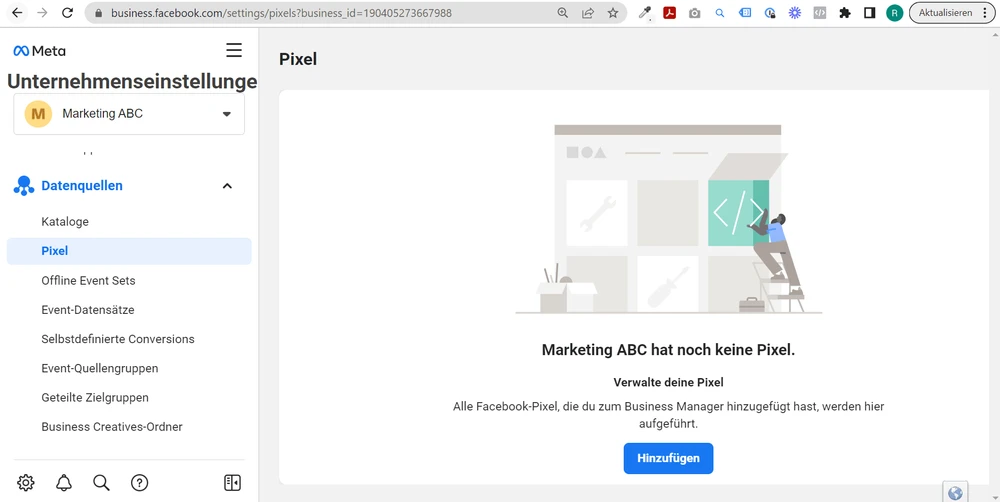This screenshot has height=502, width=1000.
Task: Open Geteilte Zielgruppen
Action: pyautogui.click(x=95, y=398)
